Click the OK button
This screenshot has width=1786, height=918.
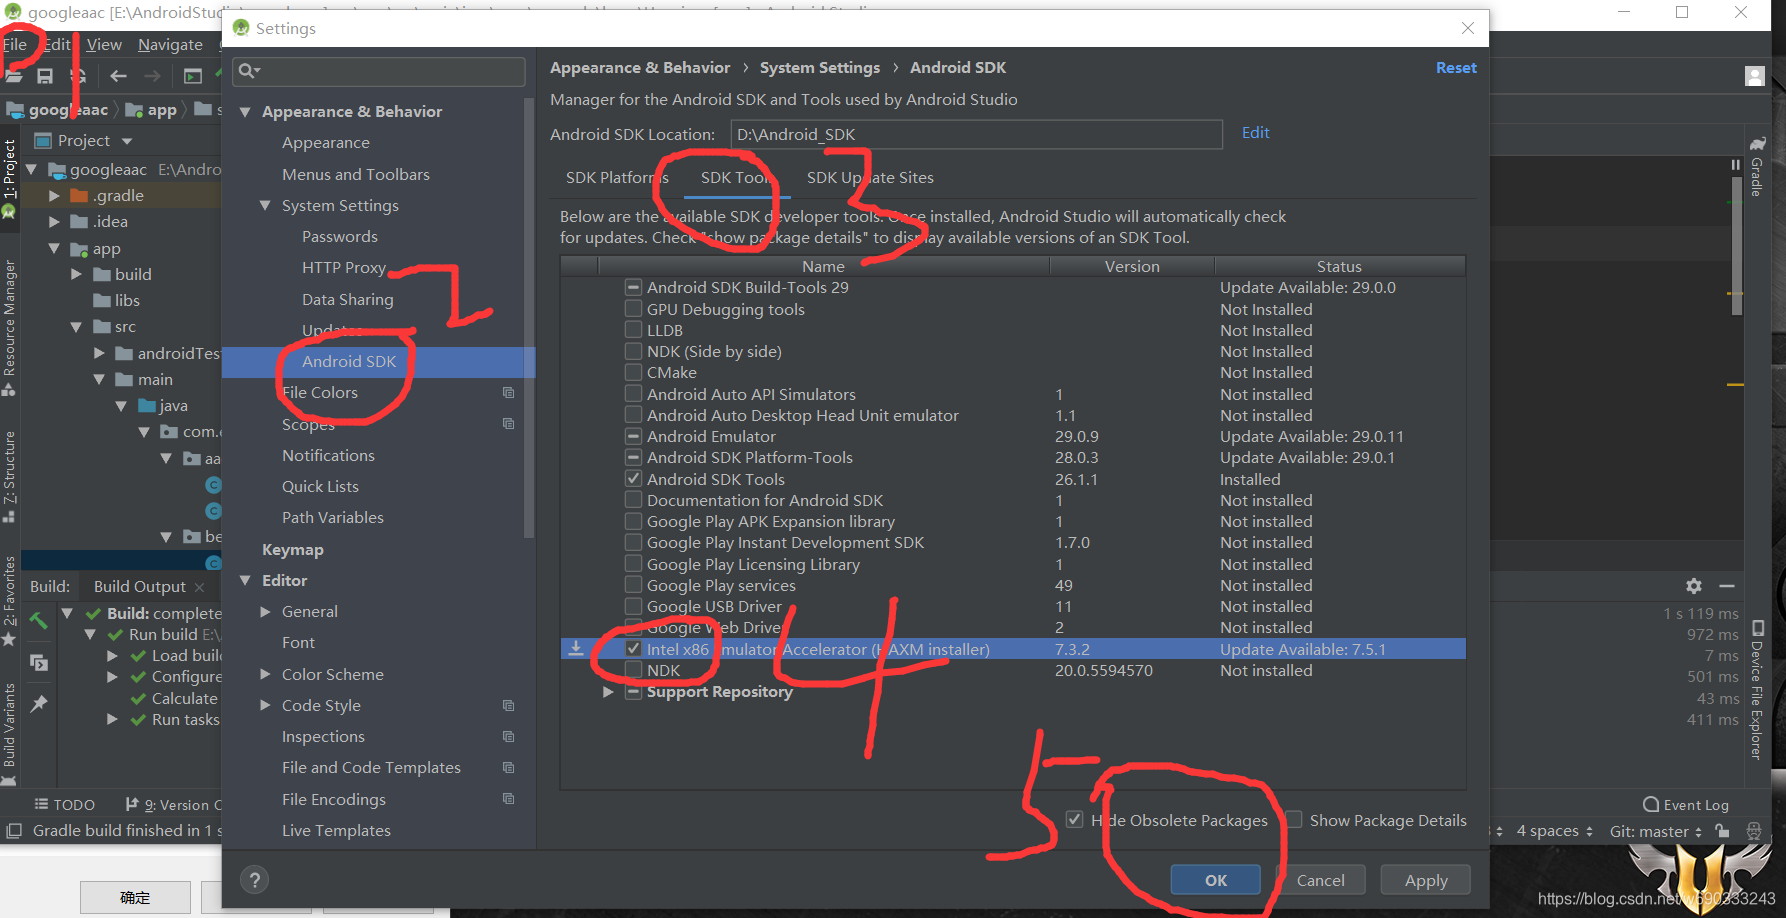pos(1215,880)
